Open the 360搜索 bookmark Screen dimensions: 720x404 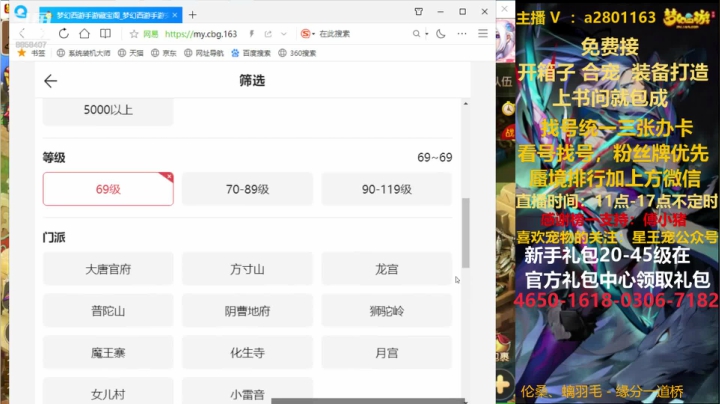coord(297,53)
